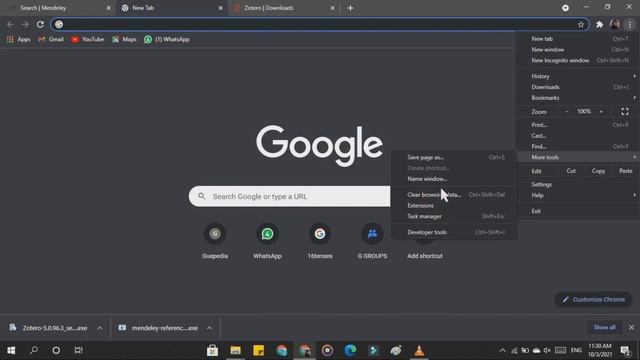Select New Incognito window from menu
640x360 pixels.
(x=578, y=60)
